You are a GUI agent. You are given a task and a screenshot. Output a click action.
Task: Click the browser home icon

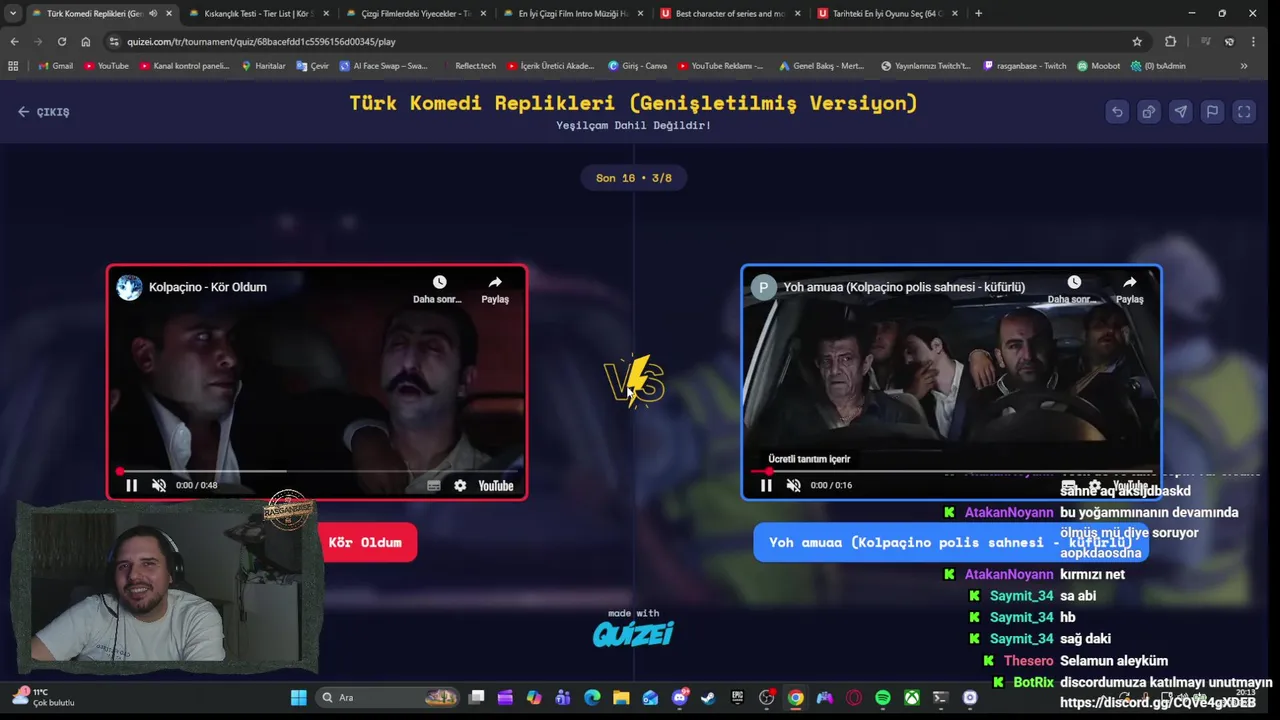(x=86, y=42)
